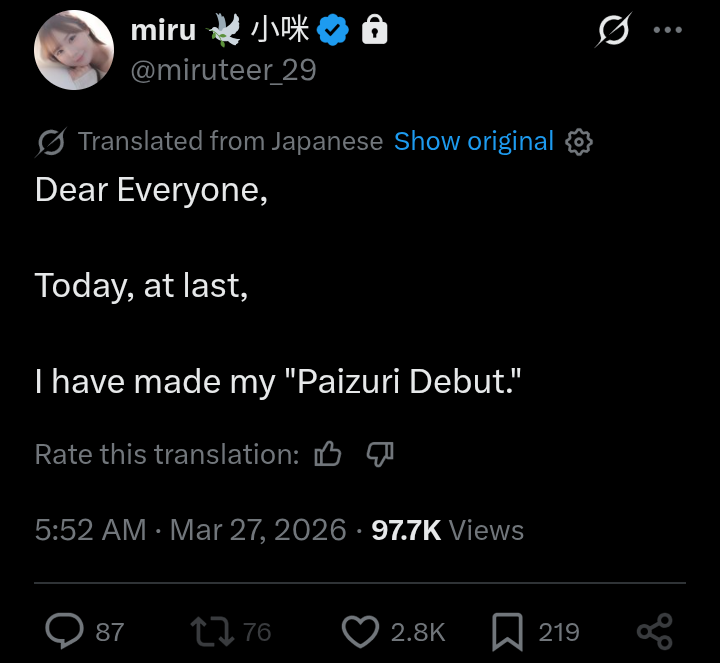Click the Grok icon beside Translated from Japanese

click(51, 142)
